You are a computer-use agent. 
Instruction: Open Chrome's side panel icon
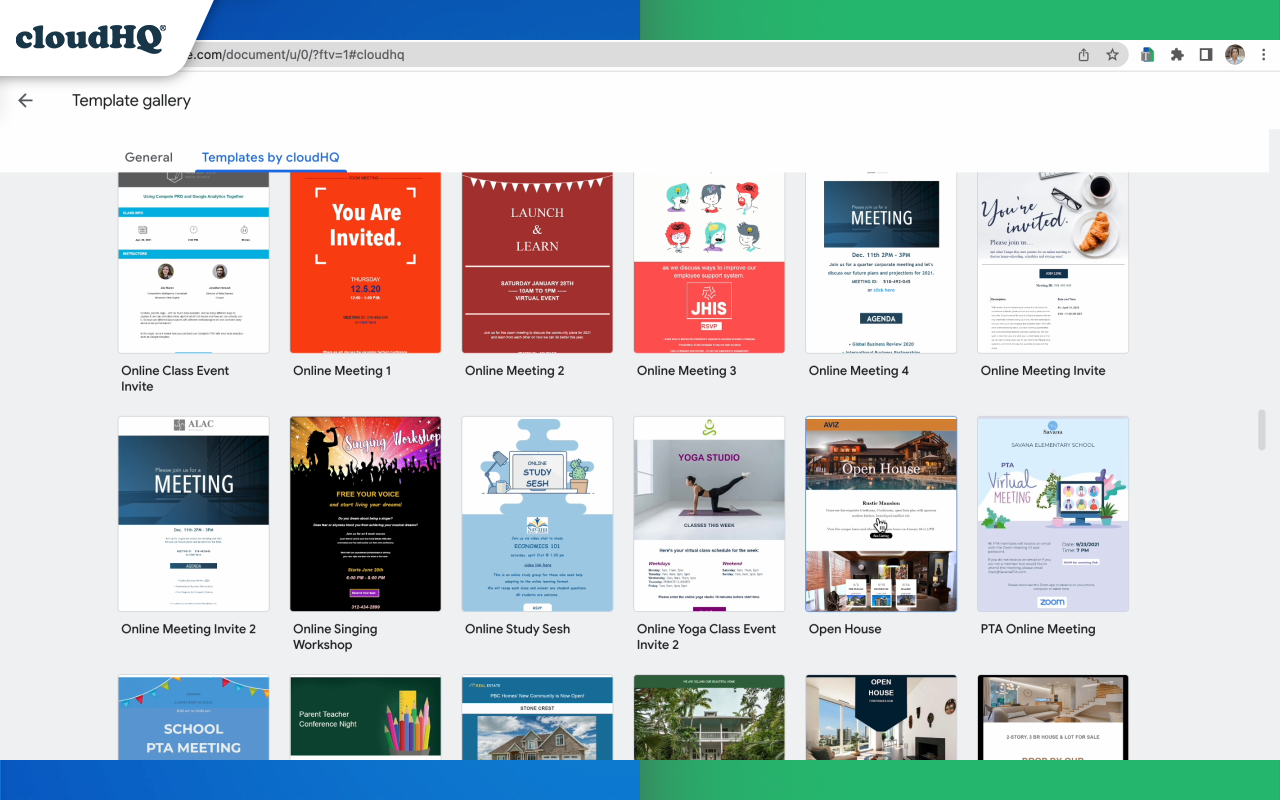click(x=1207, y=54)
